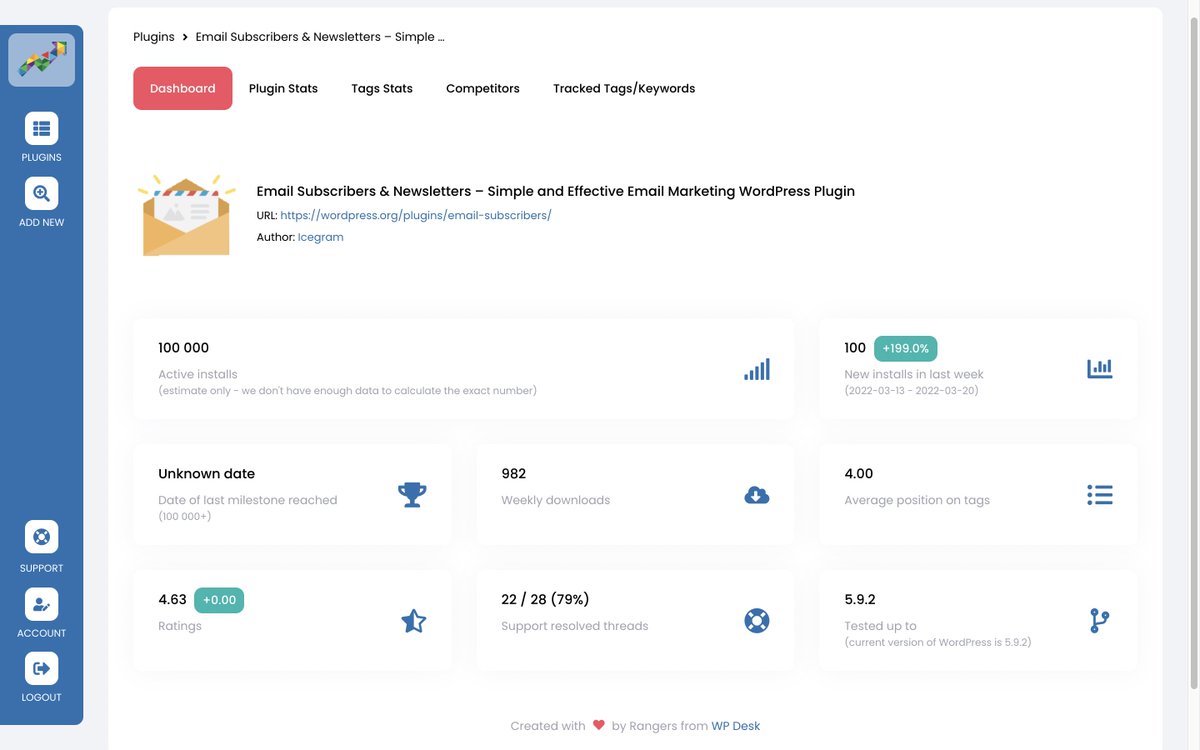This screenshot has width=1200, height=750.
Task: Click the signal bars icon on Active installs card
Action: (757, 369)
